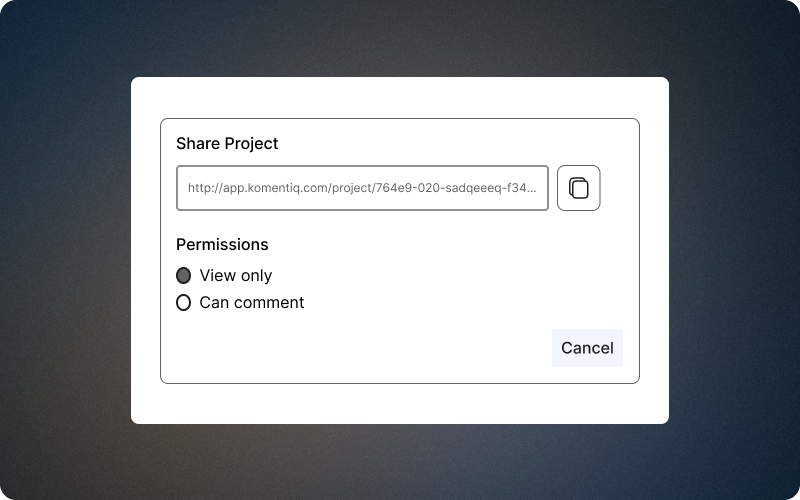Click the app.komentiq.com part of the link
The width and height of the screenshot is (800, 500).
click(276, 188)
